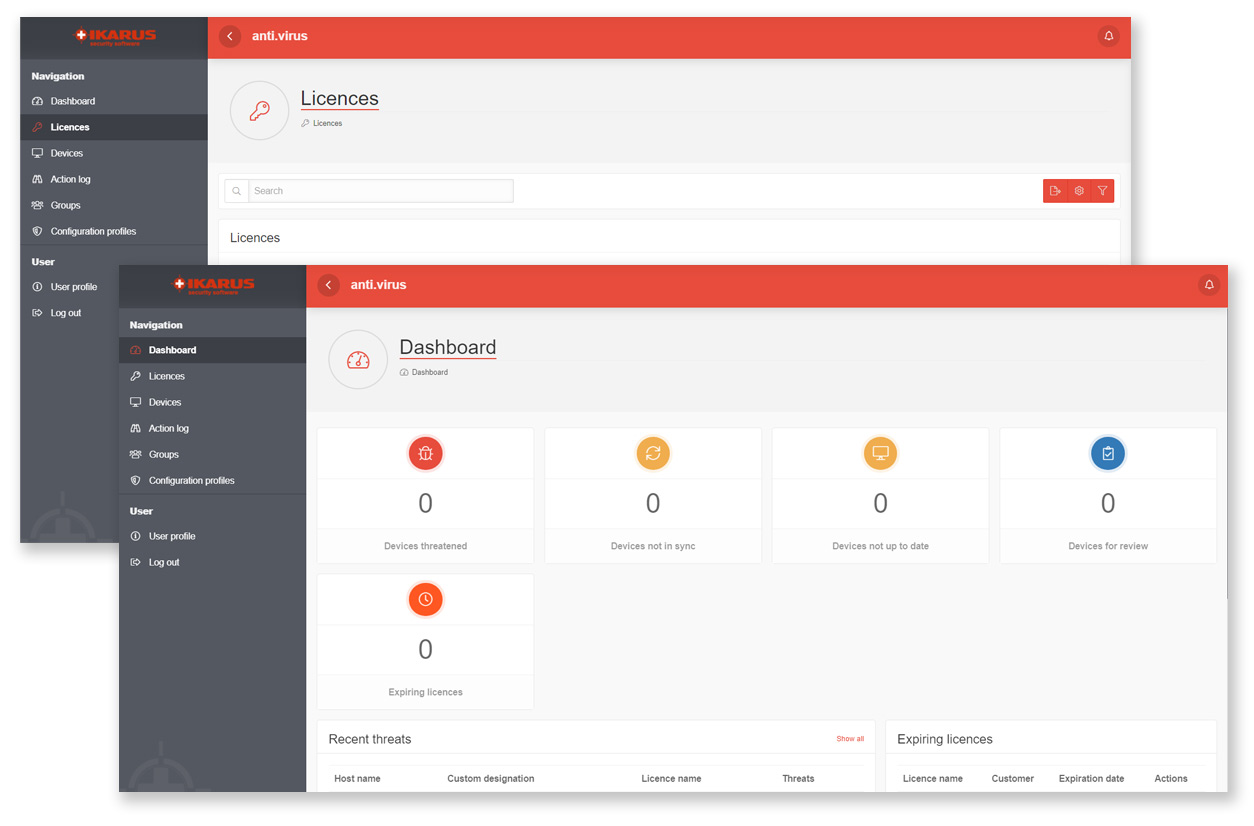Click the Show all link in Recent threats

(x=850, y=739)
